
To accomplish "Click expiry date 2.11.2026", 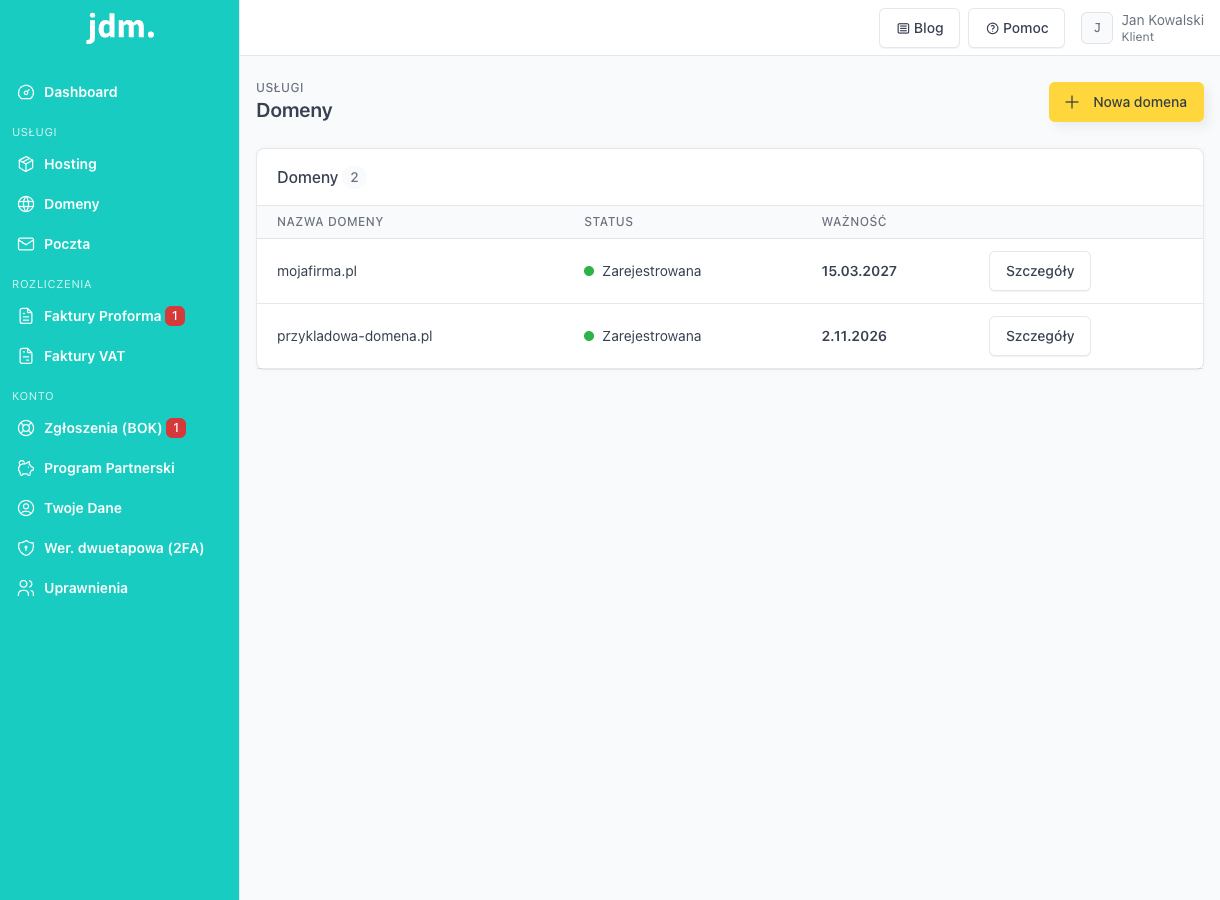I will [x=854, y=336].
